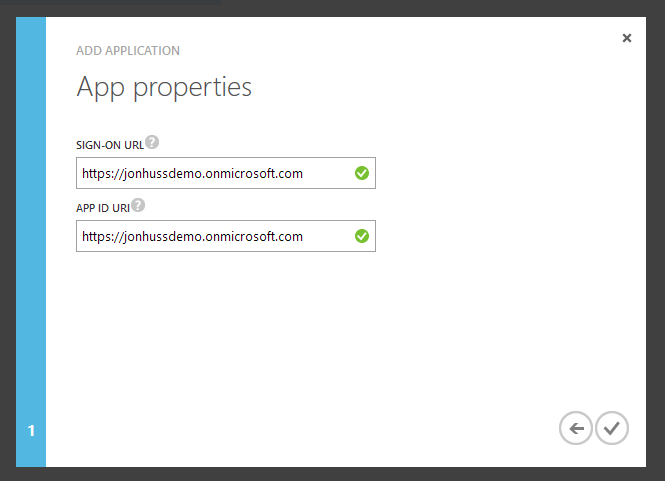Complete the wizard with the checkmark button
The image size is (665, 481).
(x=611, y=429)
